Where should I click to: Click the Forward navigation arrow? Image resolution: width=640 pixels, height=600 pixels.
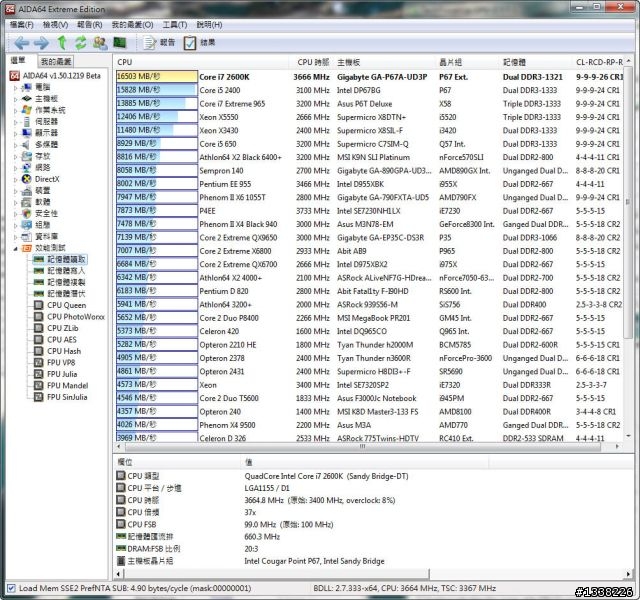tap(41, 43)
